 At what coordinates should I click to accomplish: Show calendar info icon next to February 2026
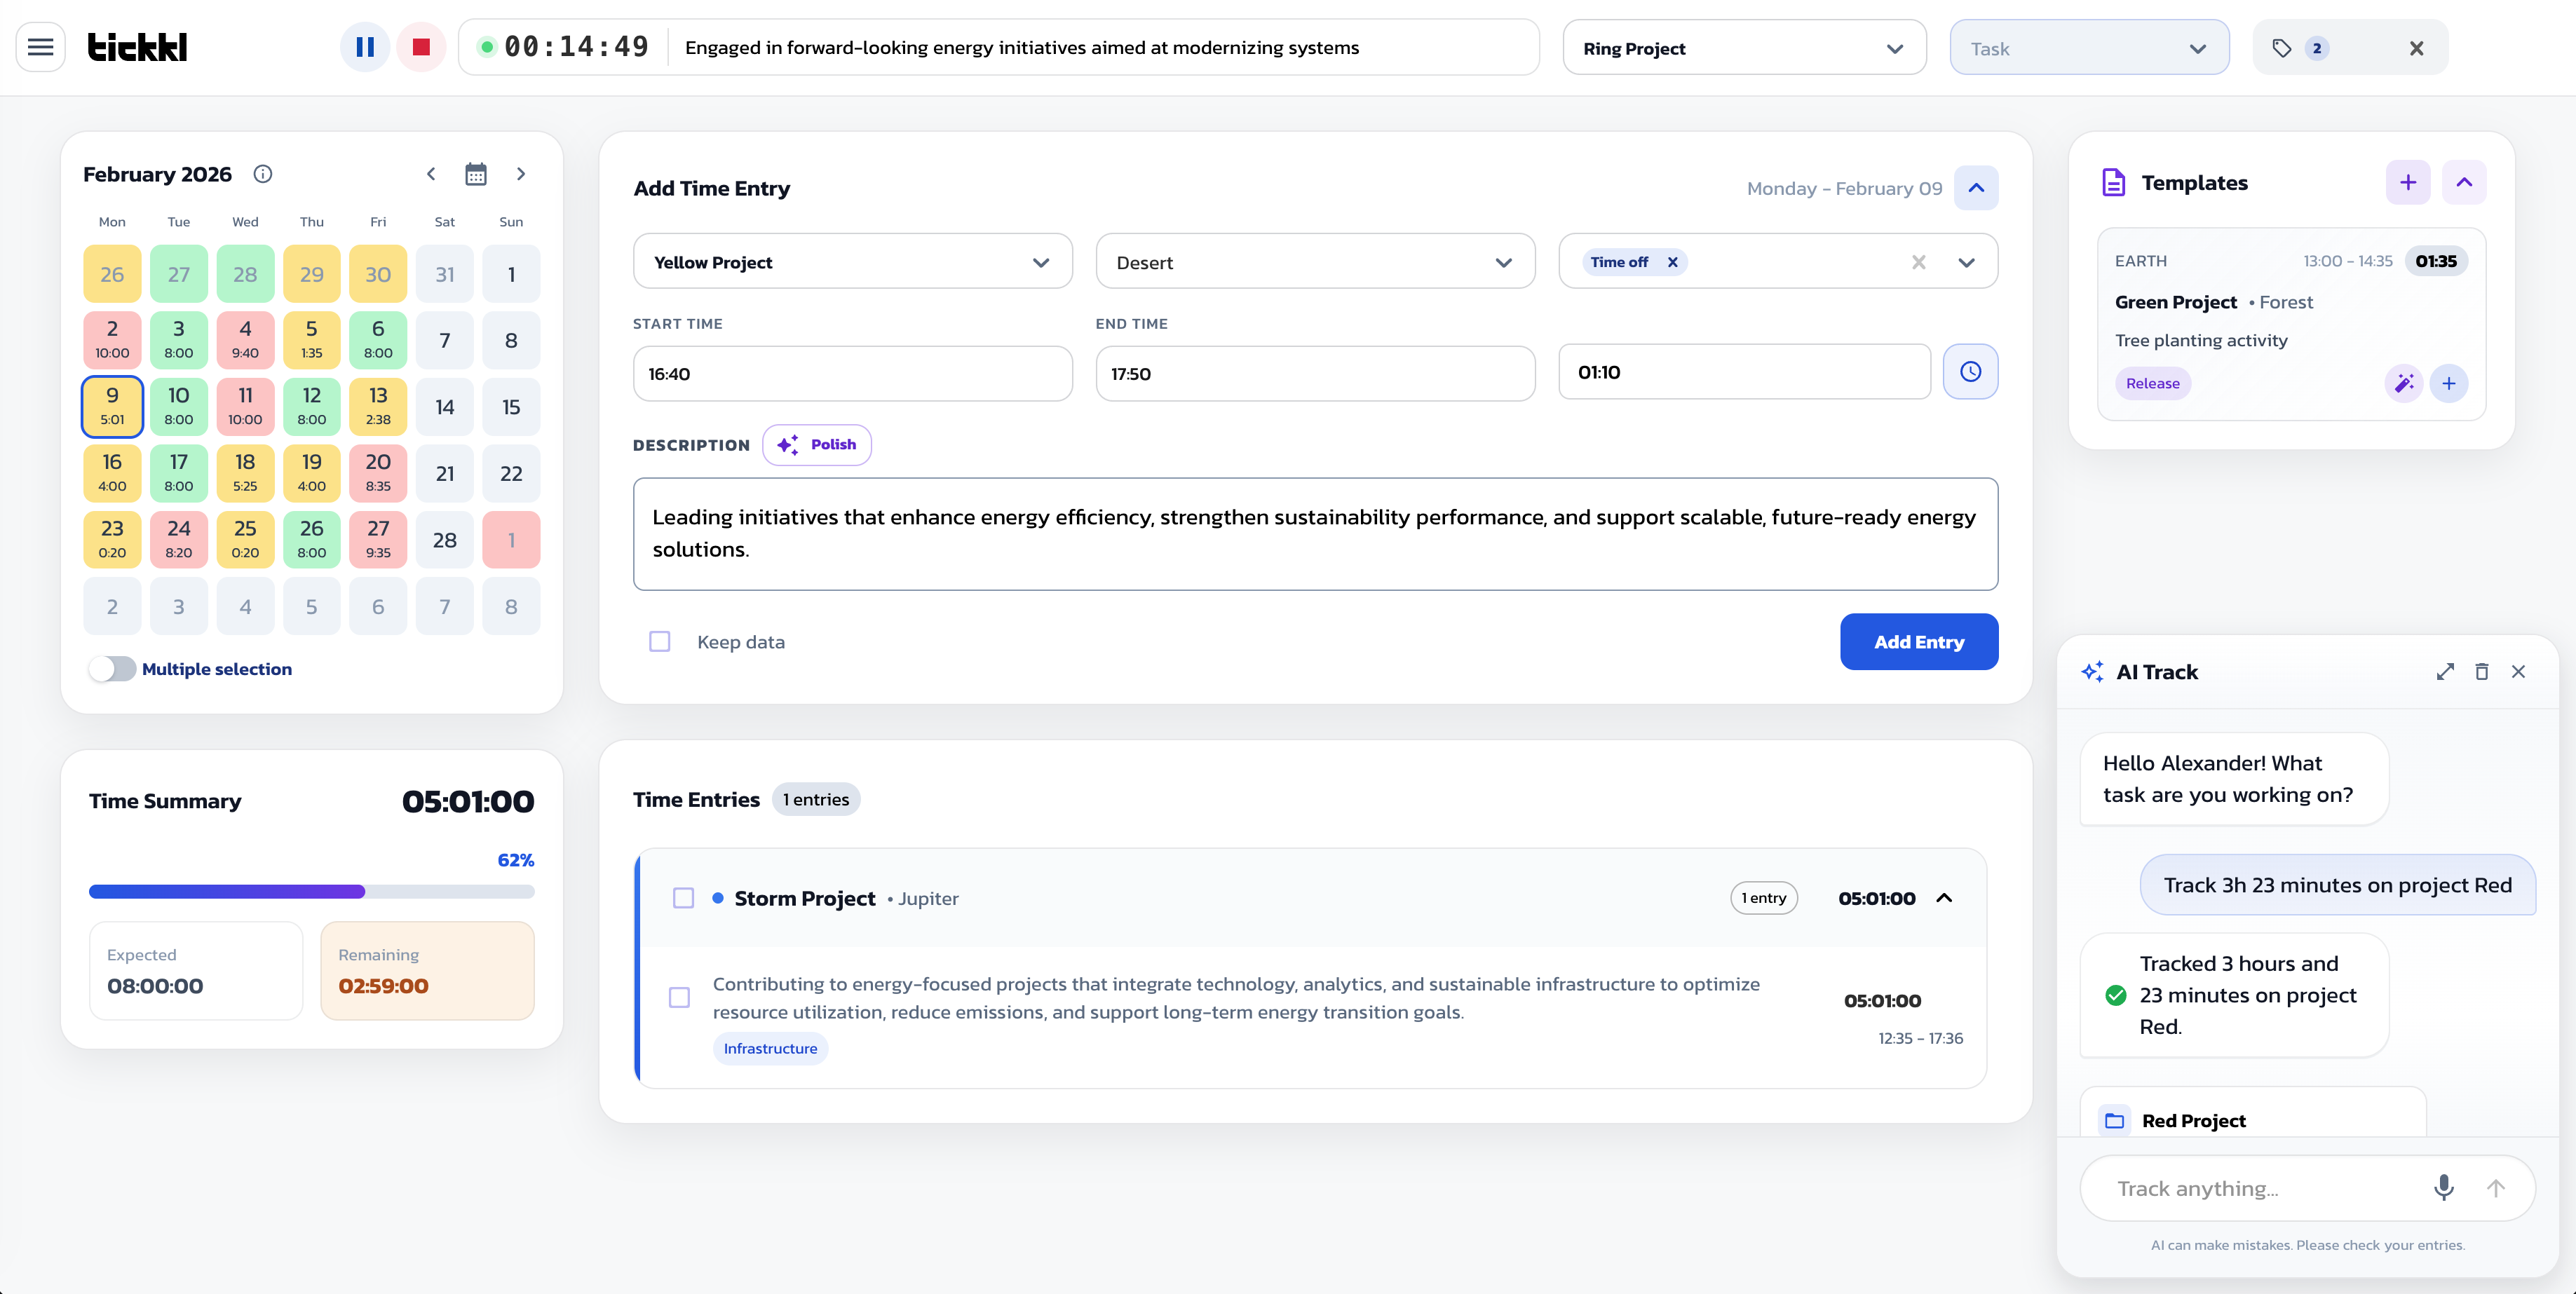(263, 174)
